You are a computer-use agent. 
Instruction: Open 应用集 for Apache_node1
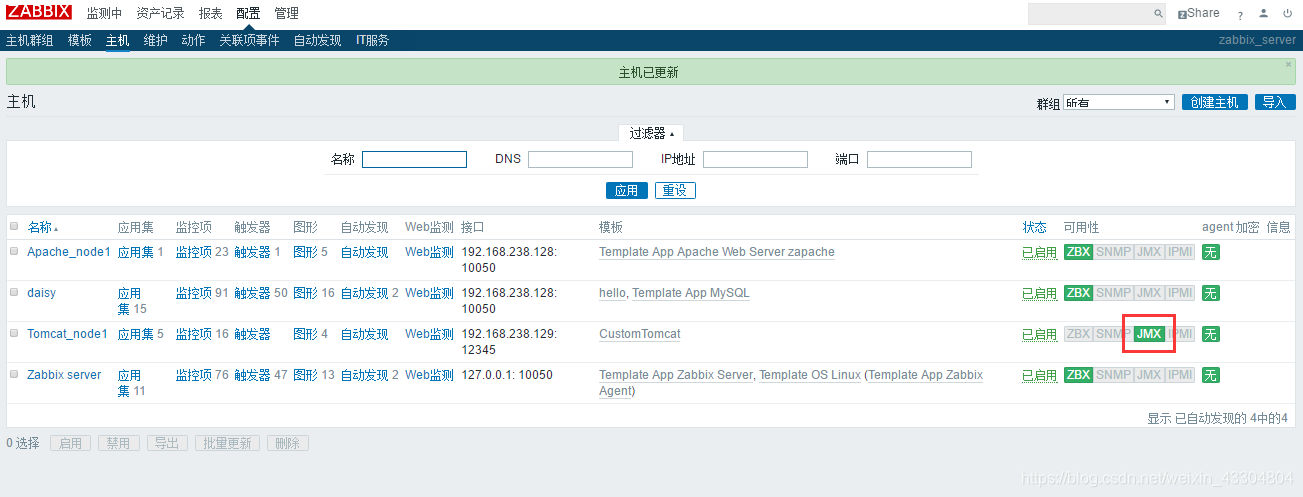point(136,252)
